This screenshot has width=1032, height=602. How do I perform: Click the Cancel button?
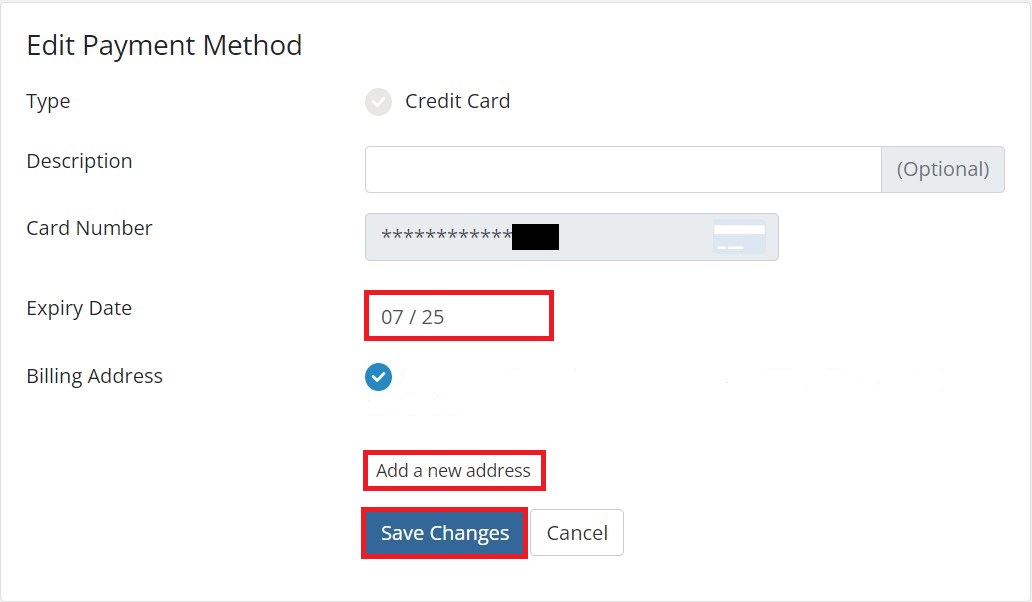pyautogui.click(x=577, y=533)
